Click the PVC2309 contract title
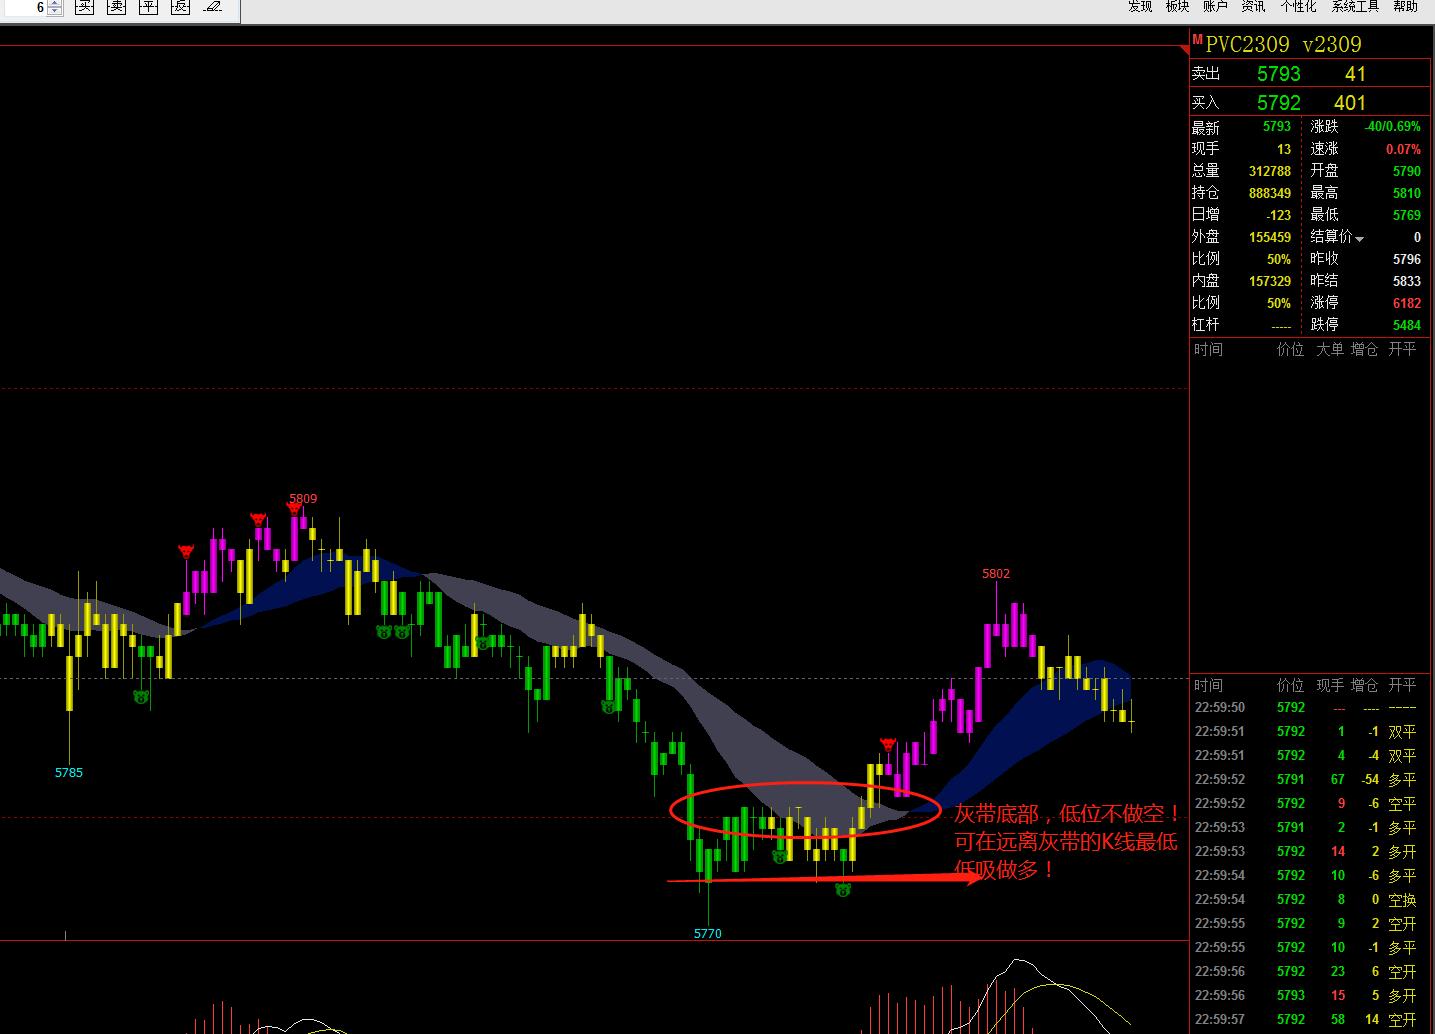This screenshot has height=1034, width=1435. point(1247,45)
